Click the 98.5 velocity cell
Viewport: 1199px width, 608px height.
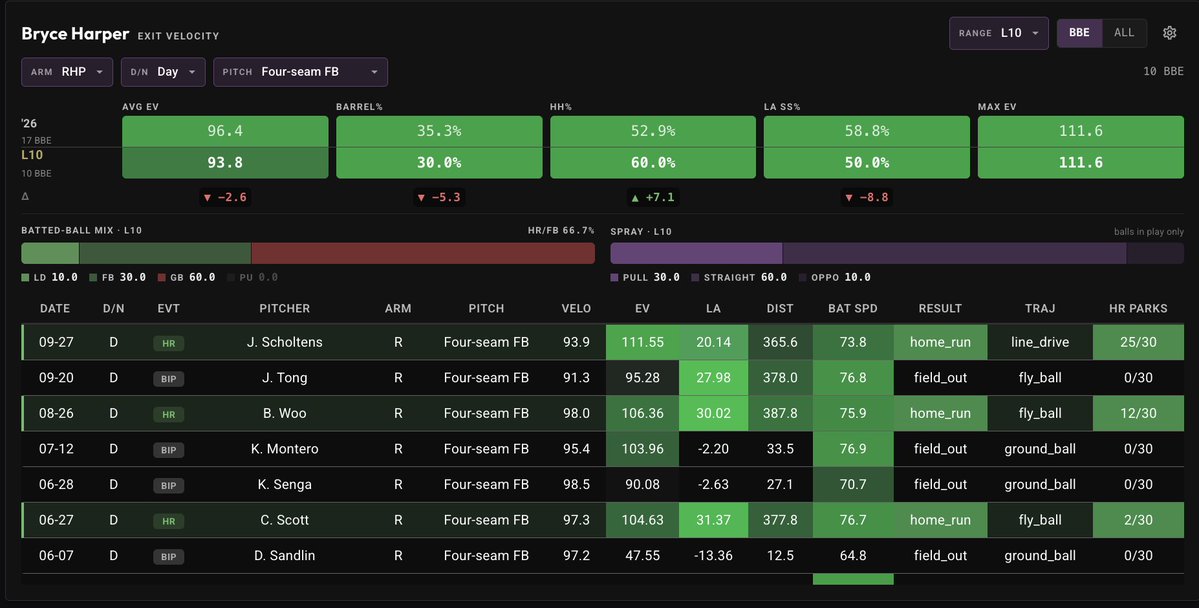pyautogui.click(x=576, y=485)
